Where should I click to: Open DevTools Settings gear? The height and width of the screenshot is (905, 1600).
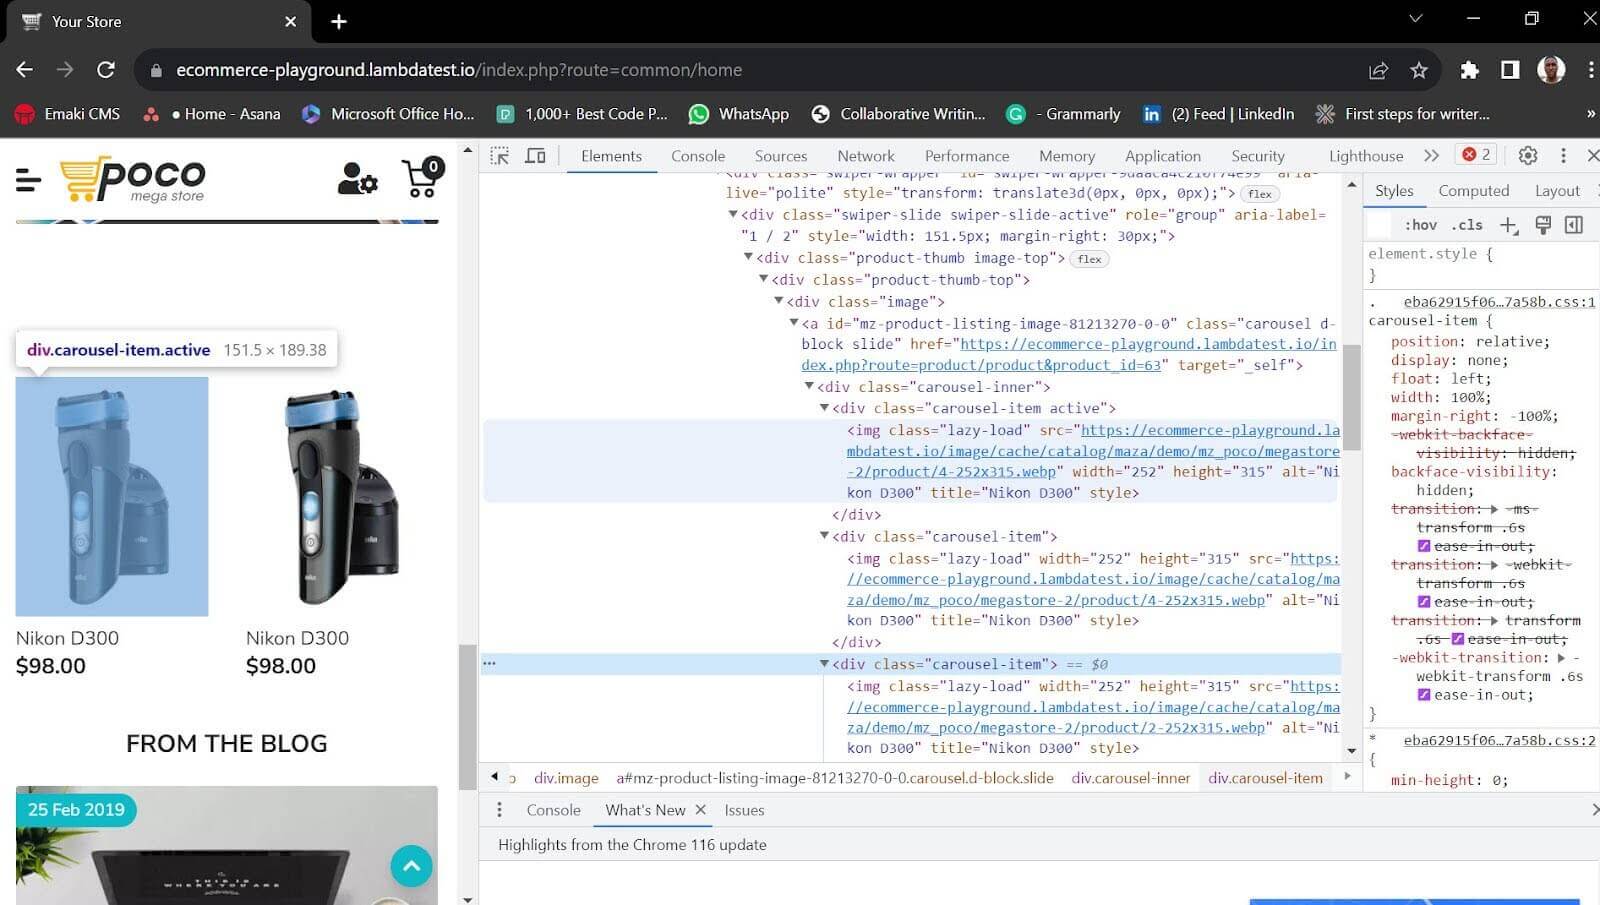coord(1528,155)
